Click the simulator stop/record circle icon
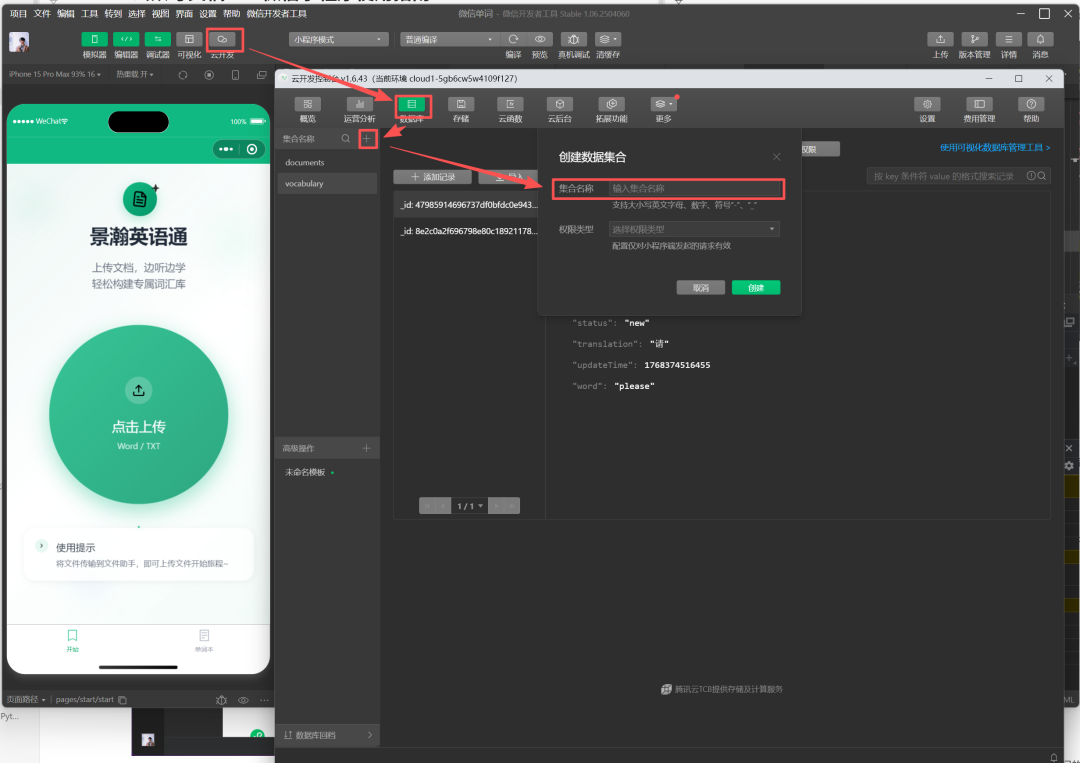This screenshot has width=1080, height=763. 209,74
